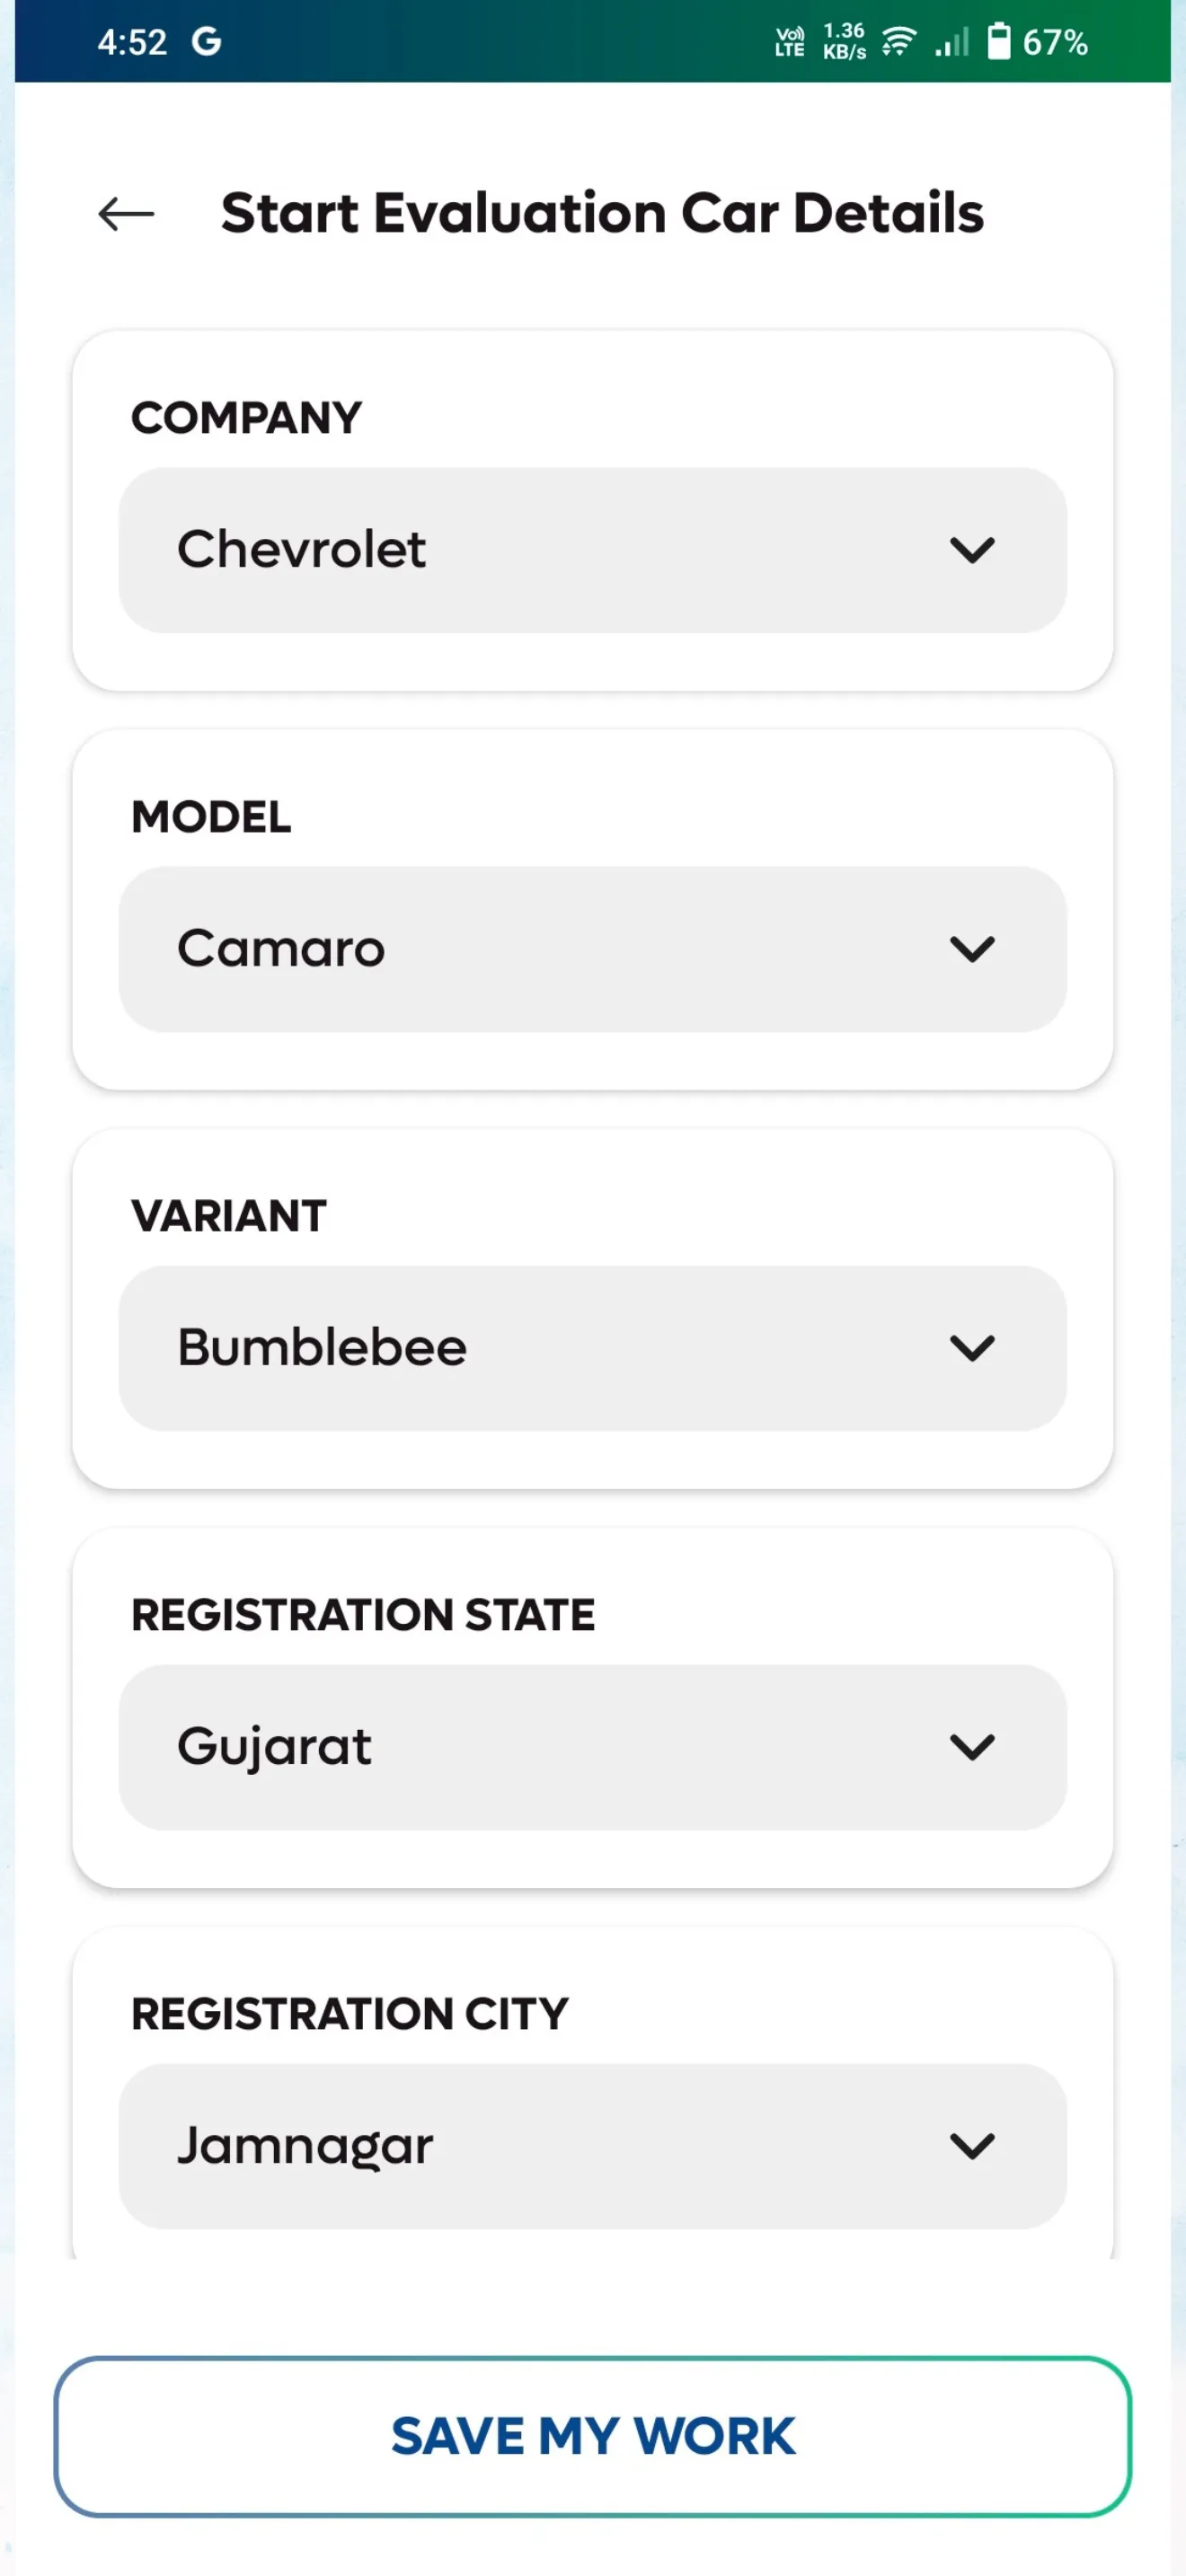The width and height of the screenshot is (1186, 2576).
Task: Tap the VoLTE status icon
Action: (789, 42)
